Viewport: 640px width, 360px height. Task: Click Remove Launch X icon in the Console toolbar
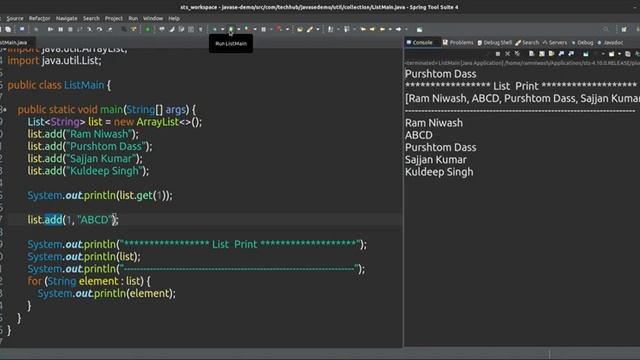[x=507, y=54]
